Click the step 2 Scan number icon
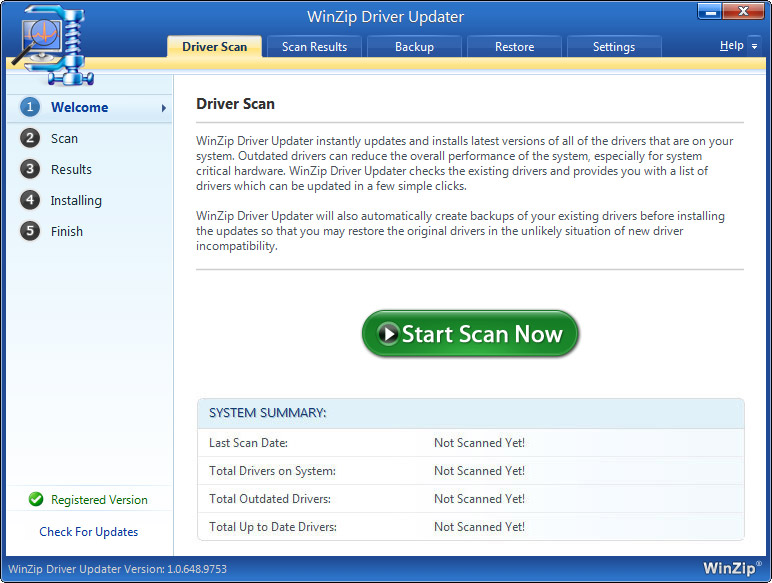The image size is (772, 583). (x=30, y=138)
